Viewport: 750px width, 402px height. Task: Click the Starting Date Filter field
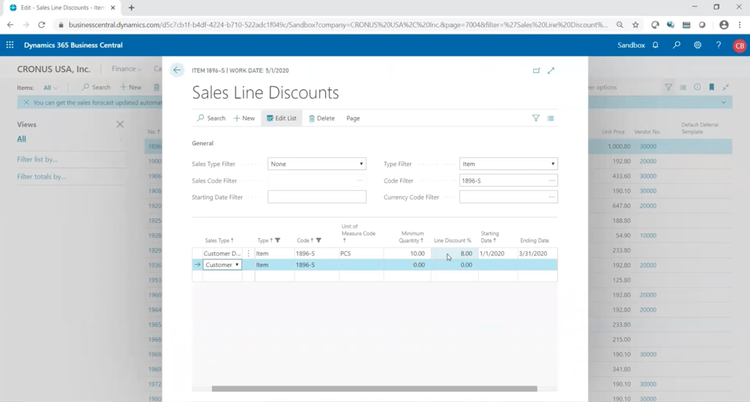coord(317,197)
